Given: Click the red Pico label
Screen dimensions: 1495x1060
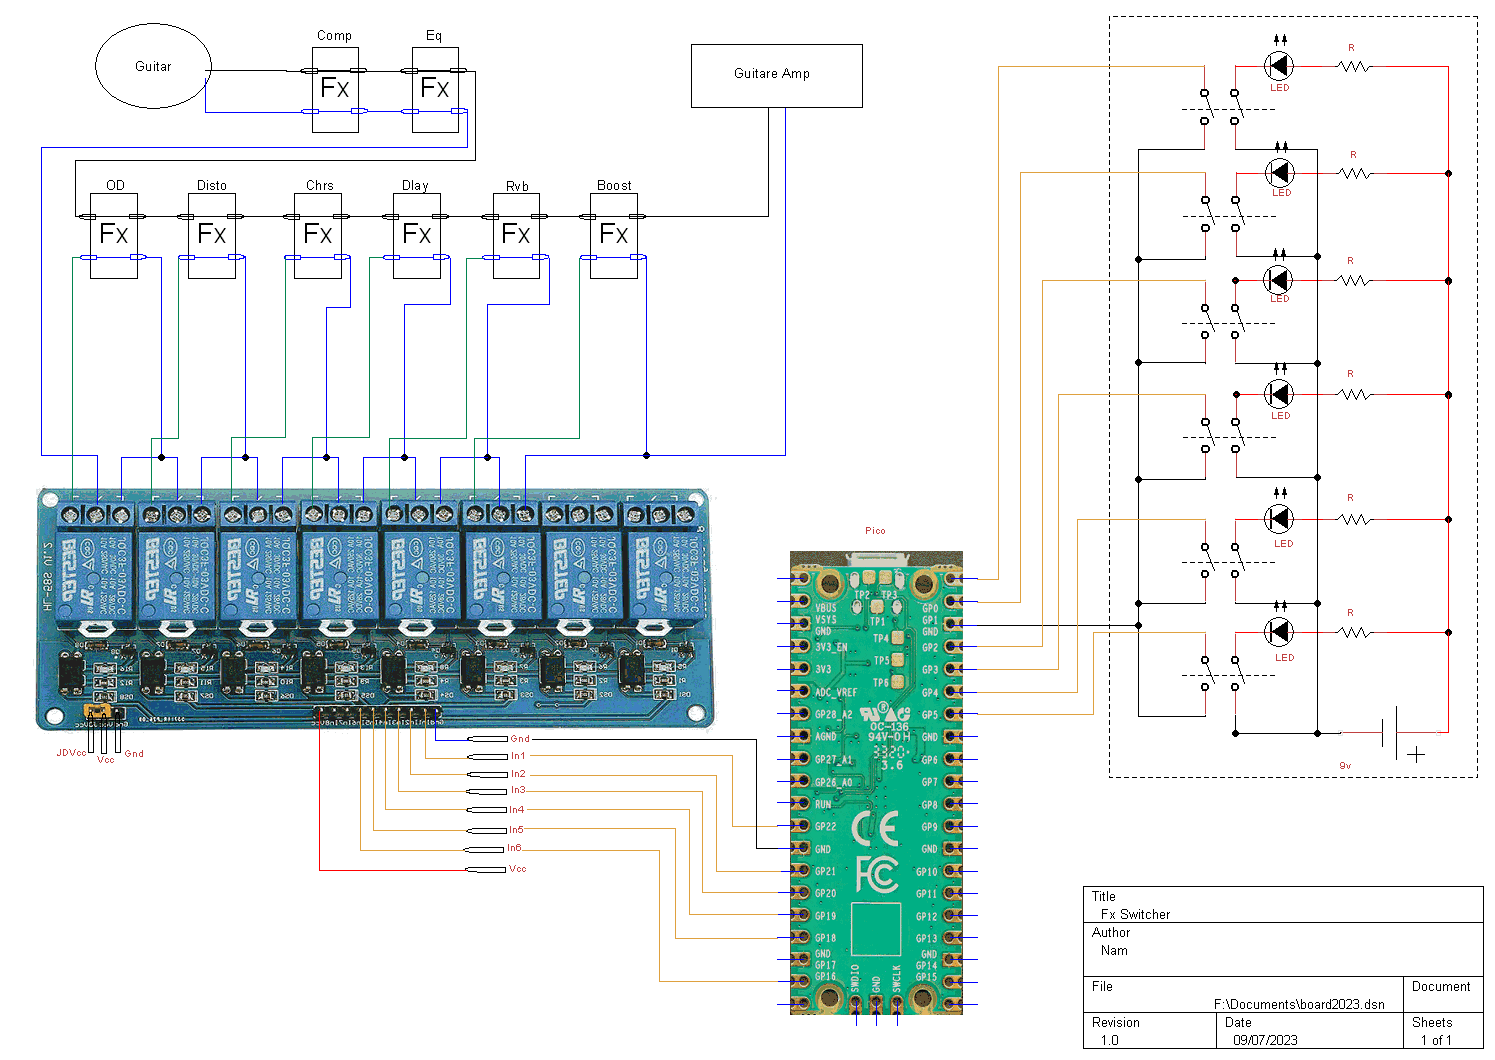Looking at the screenshot, I should pyautogui.click(x=875, y=531).
